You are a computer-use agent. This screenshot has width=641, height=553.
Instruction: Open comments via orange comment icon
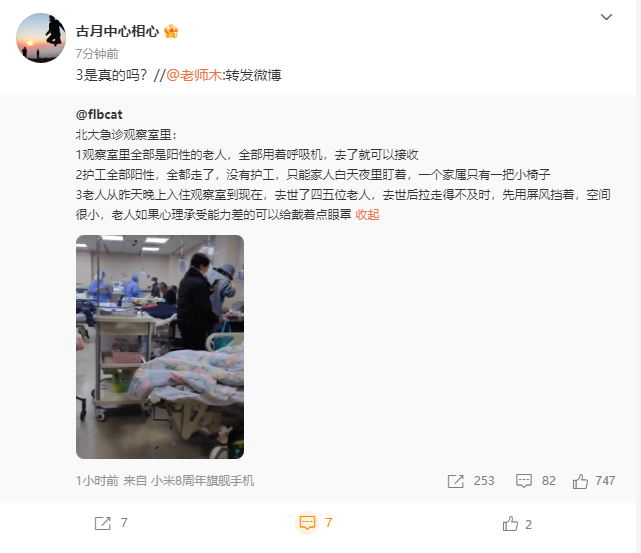tap(307, 523)
